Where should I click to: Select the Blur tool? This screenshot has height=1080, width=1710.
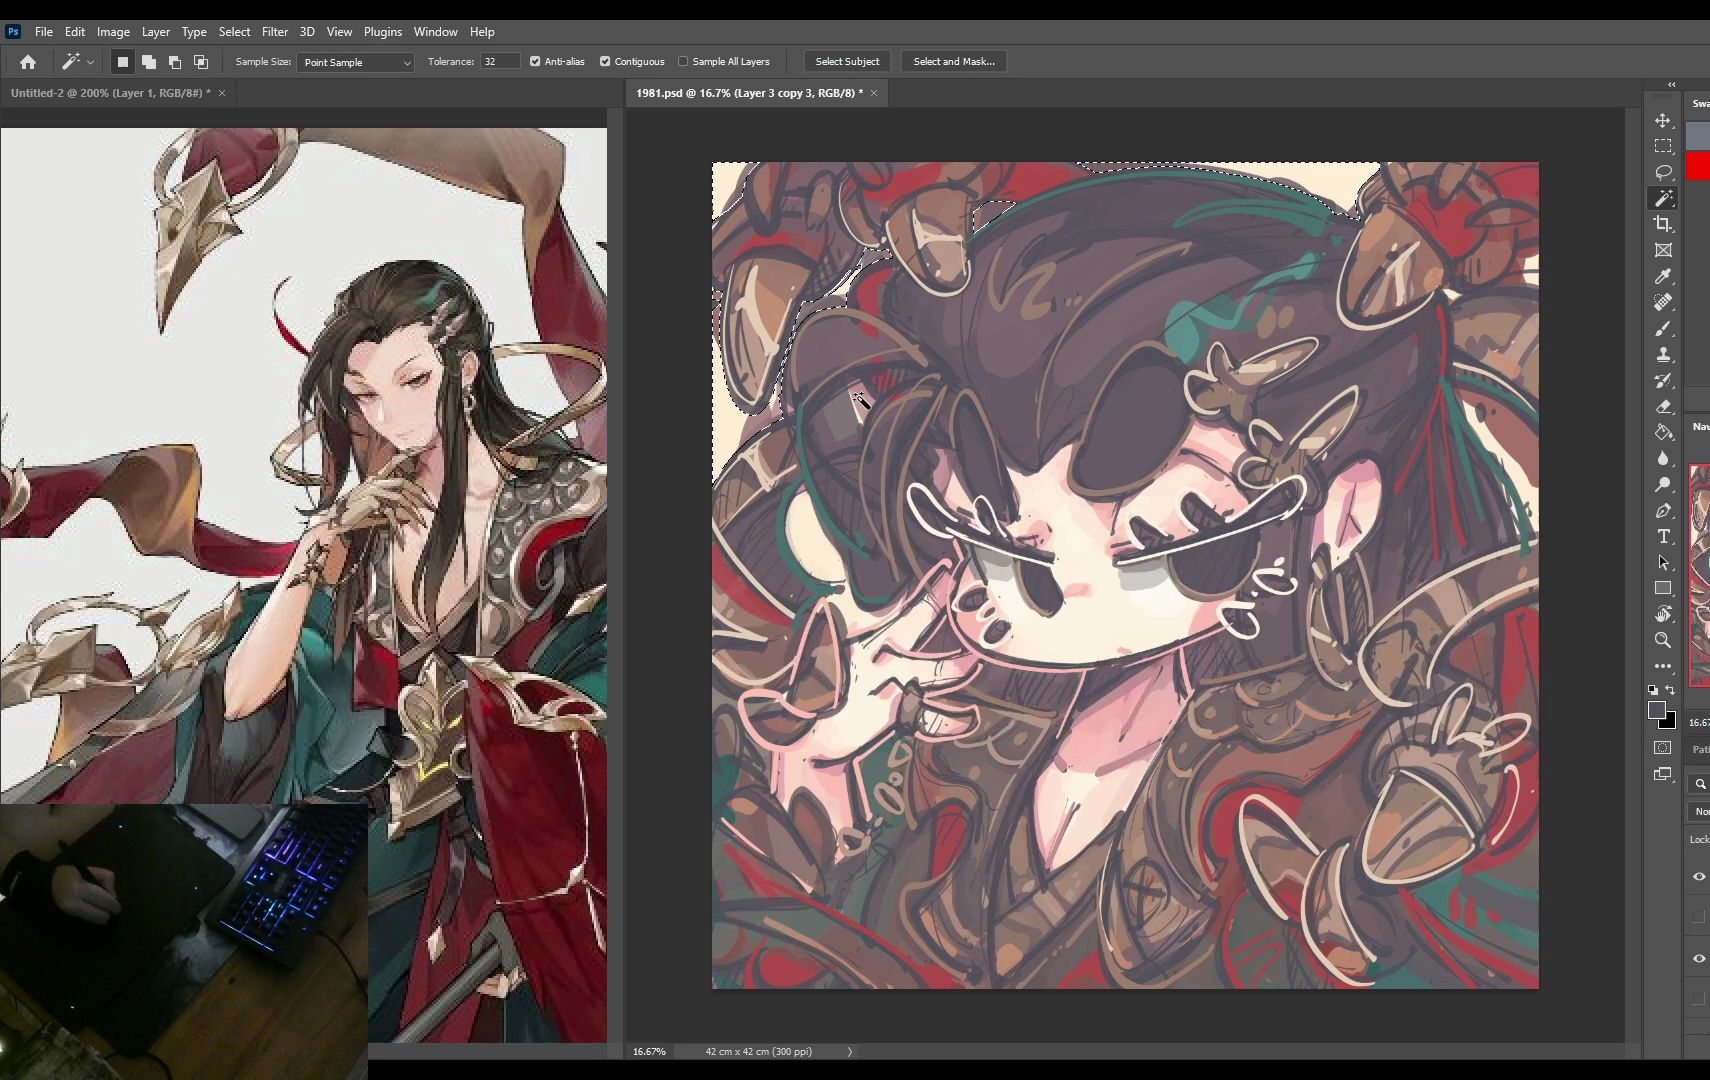(x=1663, y=458)
